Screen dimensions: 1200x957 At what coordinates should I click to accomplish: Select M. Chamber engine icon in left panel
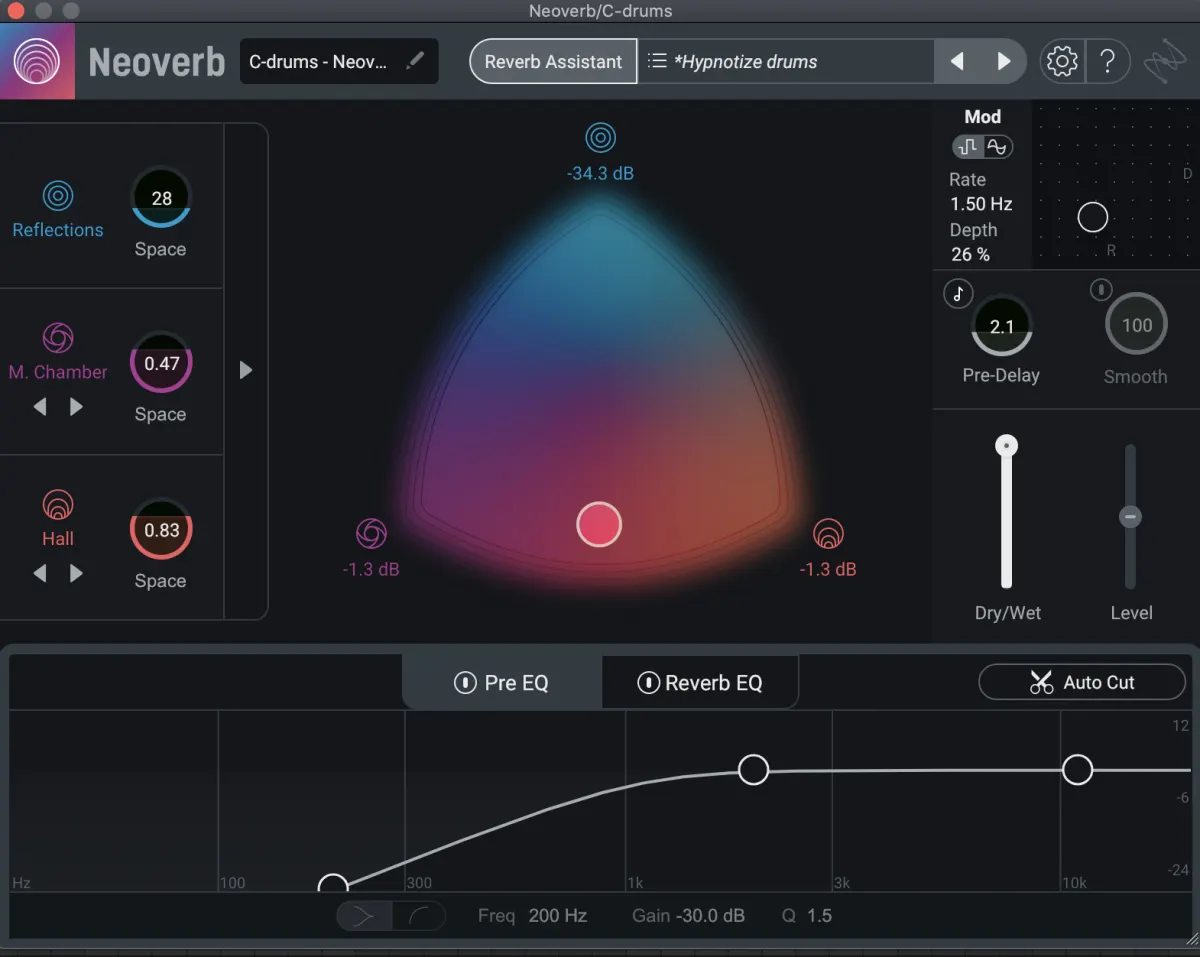pos(58,337)
